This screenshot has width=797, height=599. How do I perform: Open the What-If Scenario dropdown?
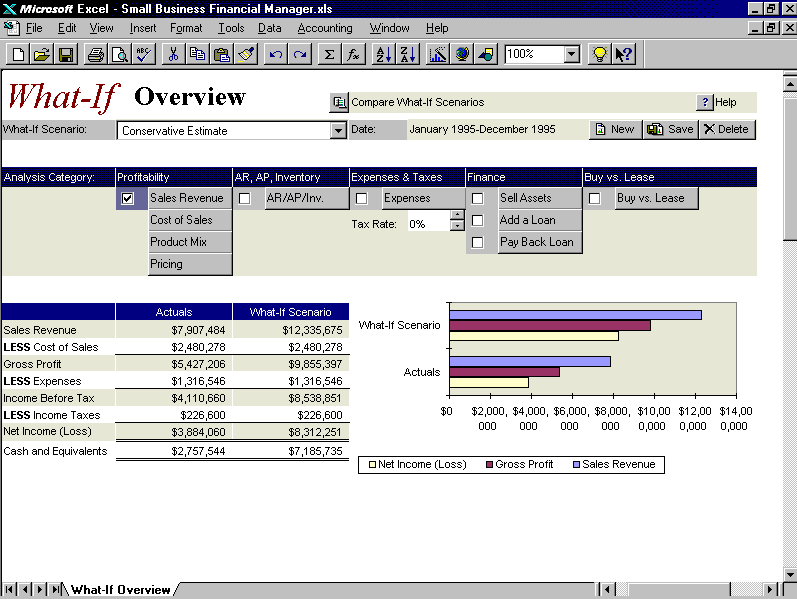[x=337, y=130]
